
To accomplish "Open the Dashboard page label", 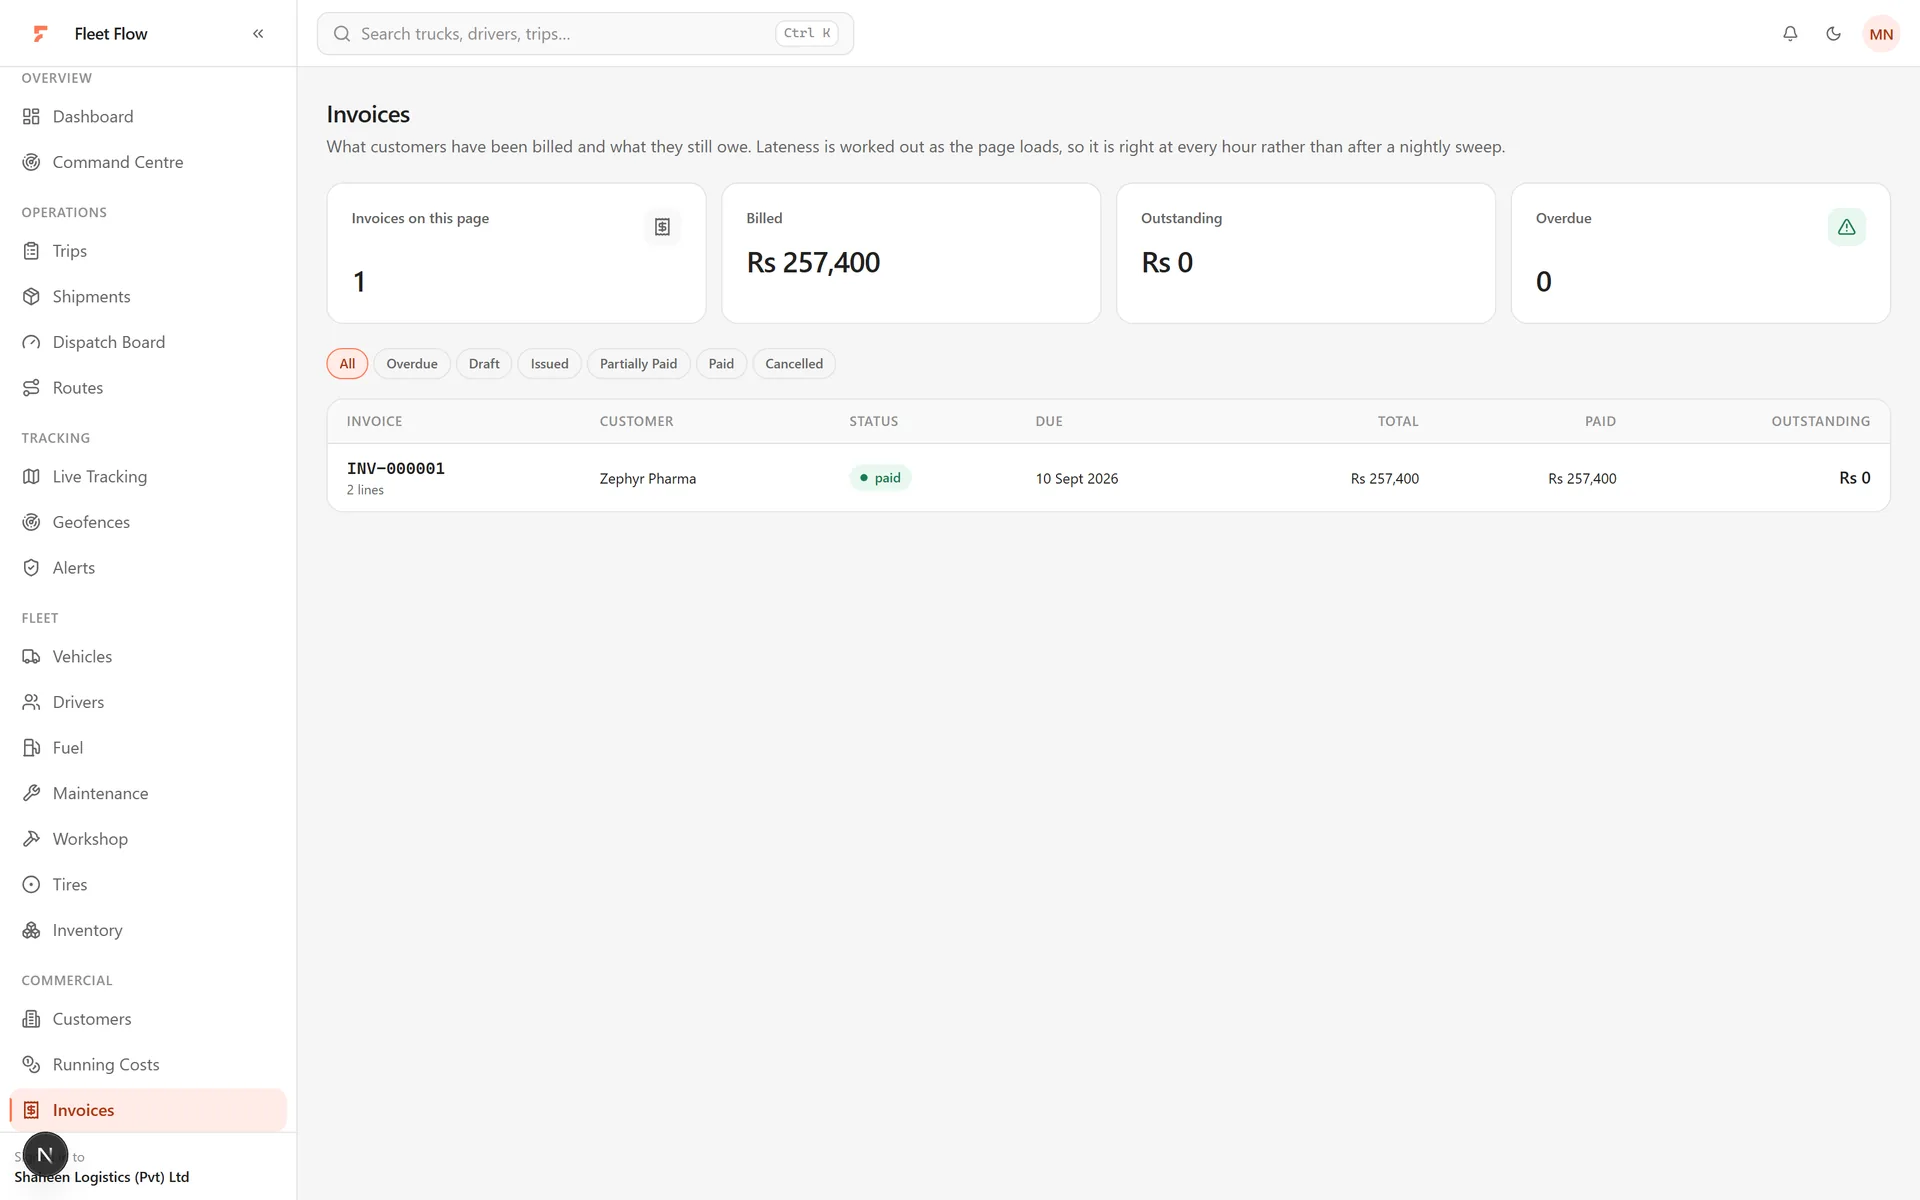I will [93, 117].
